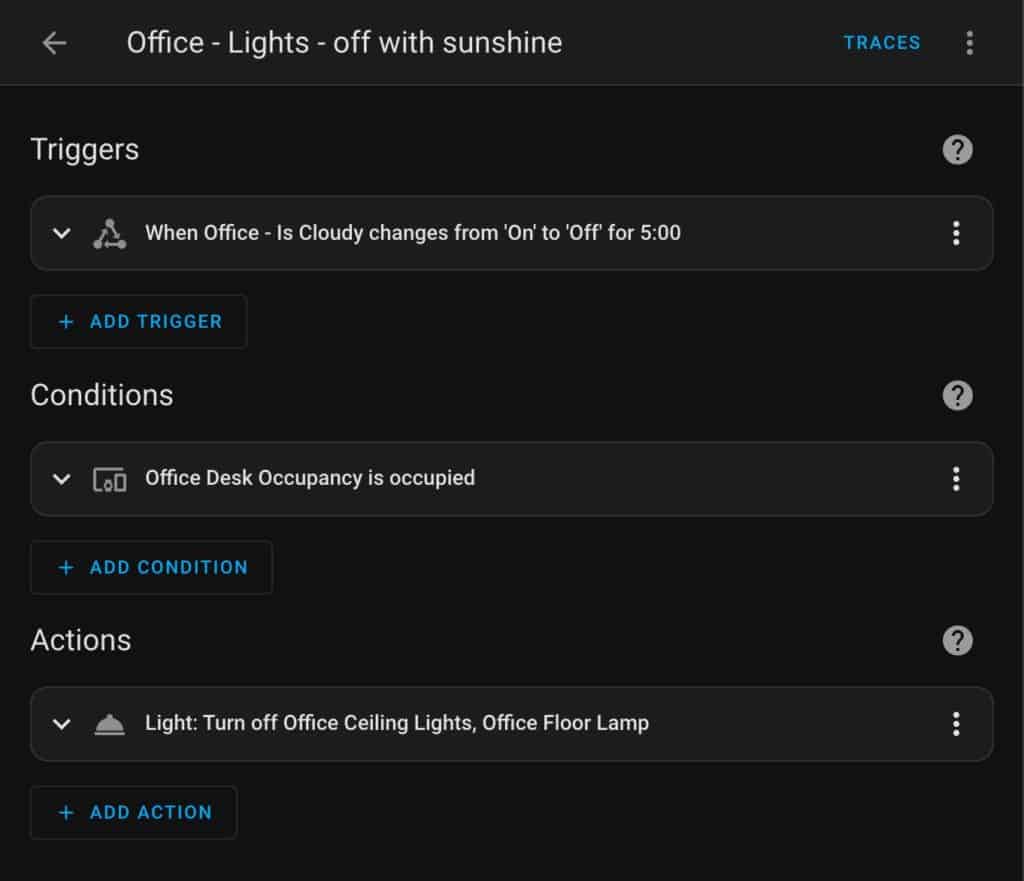The height and width of the screenshot is (881, 1024).
Task: Click the Add Trigger button
Action: (138, 321)
